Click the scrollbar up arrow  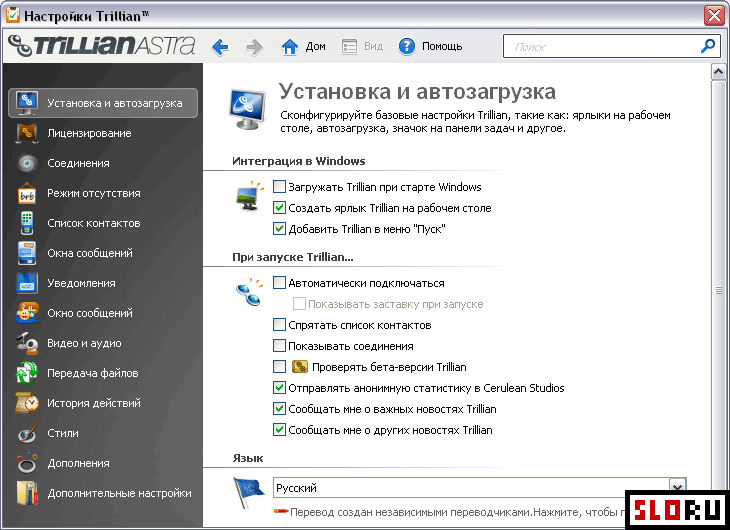point(718,72)
